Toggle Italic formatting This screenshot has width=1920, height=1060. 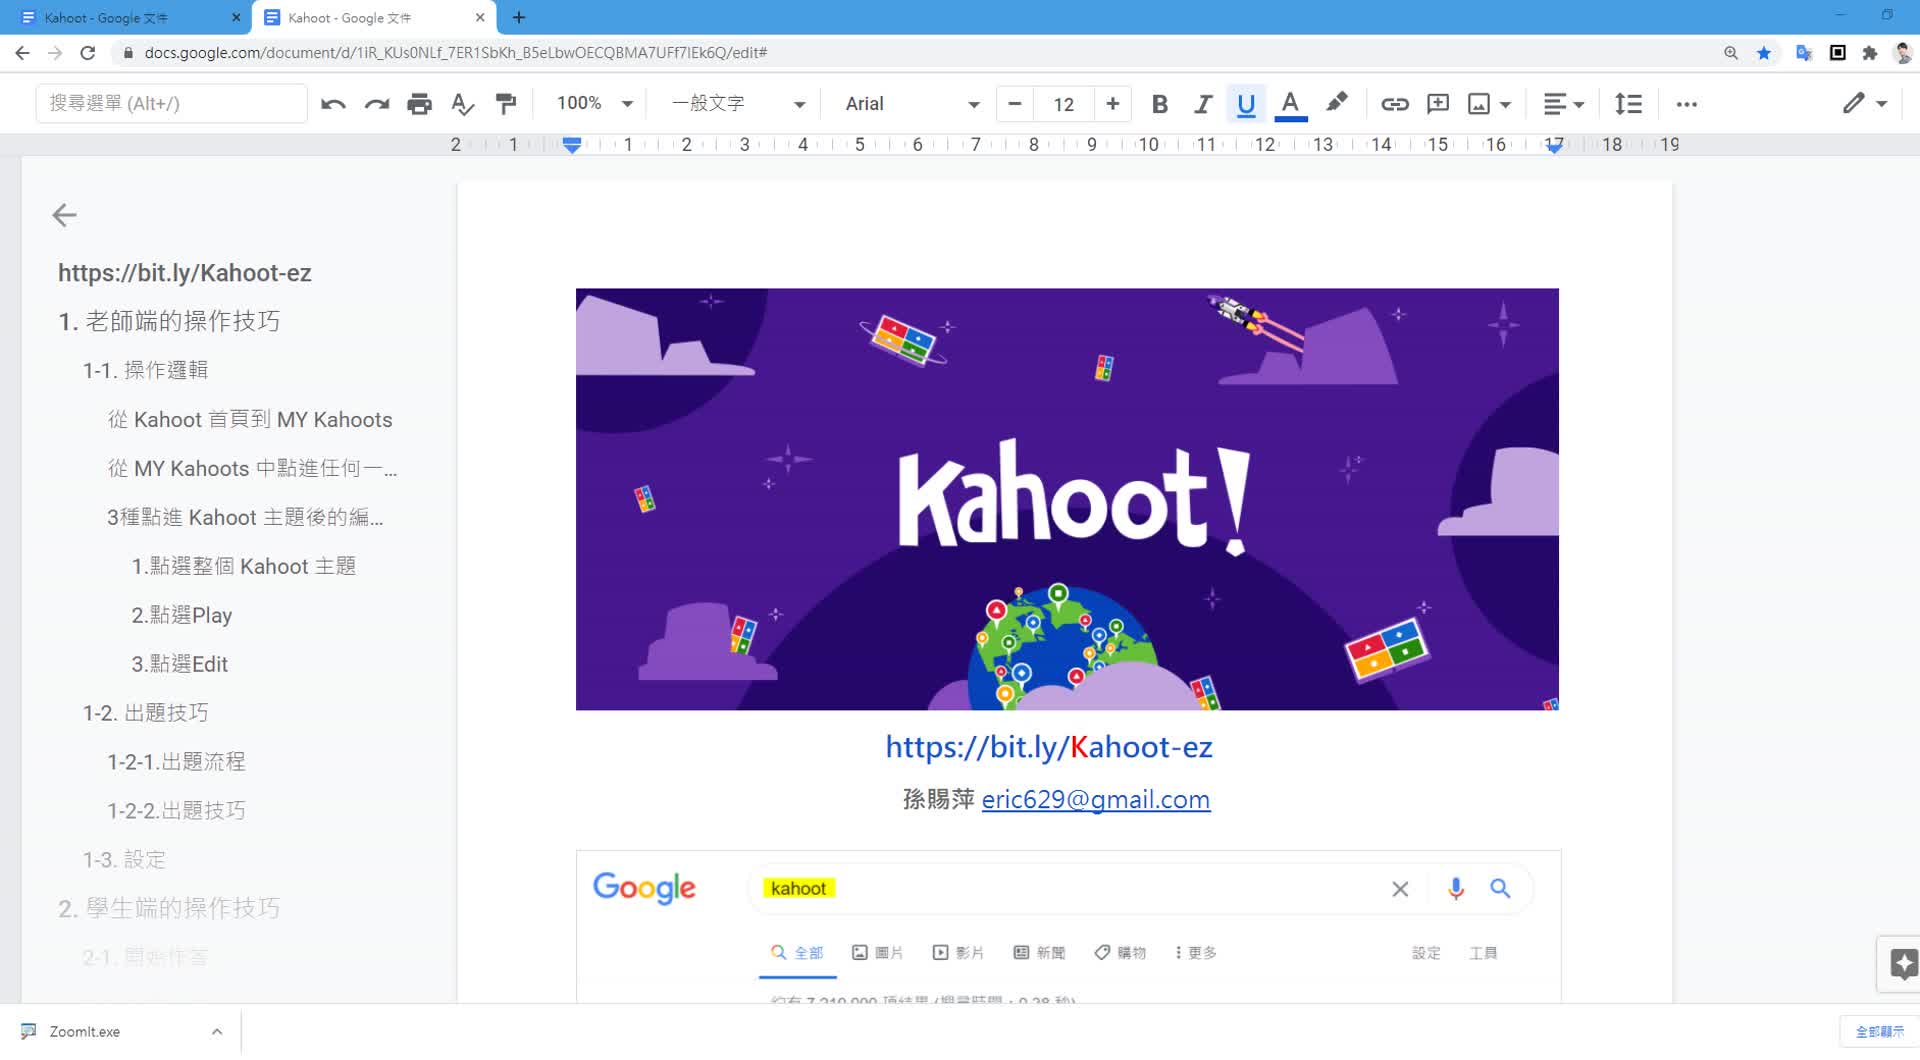[1203, 104]
